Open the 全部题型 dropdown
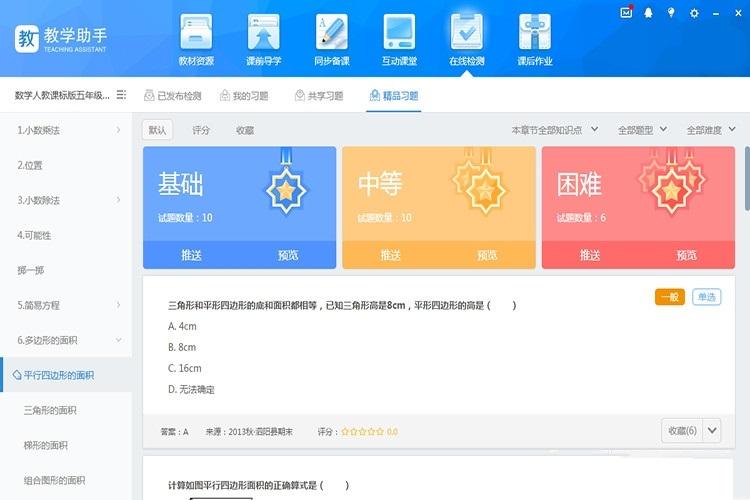The height and width of the screenshot is (500, 750). tap(642, 130)
